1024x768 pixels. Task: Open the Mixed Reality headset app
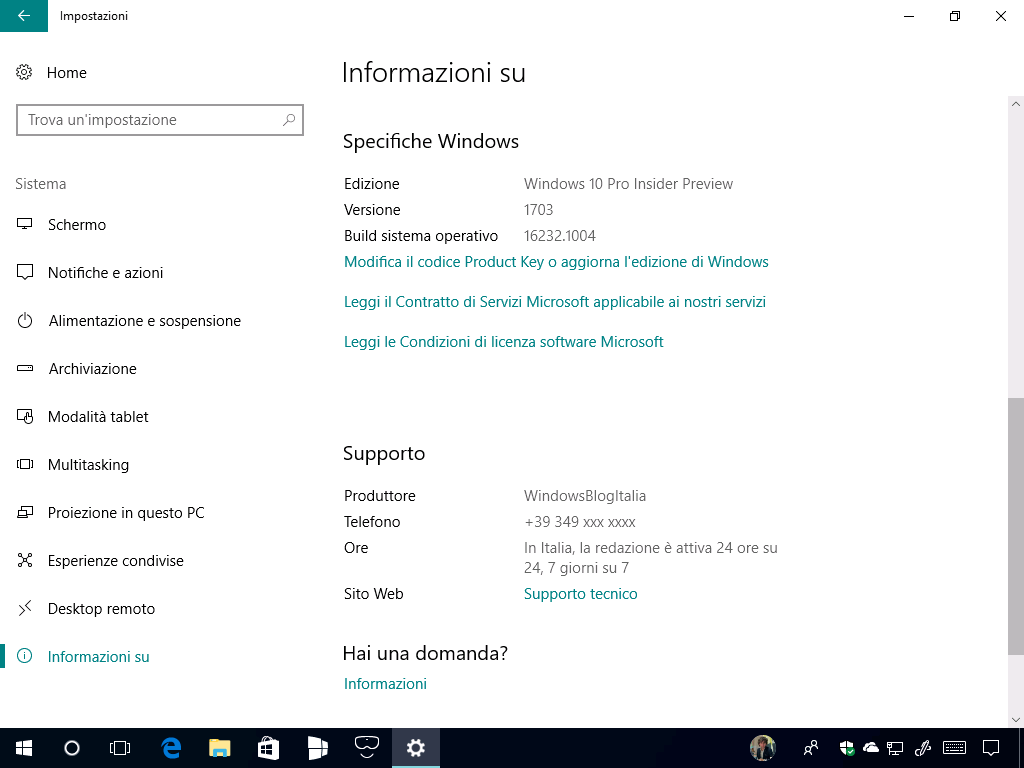tap(366, 748)
